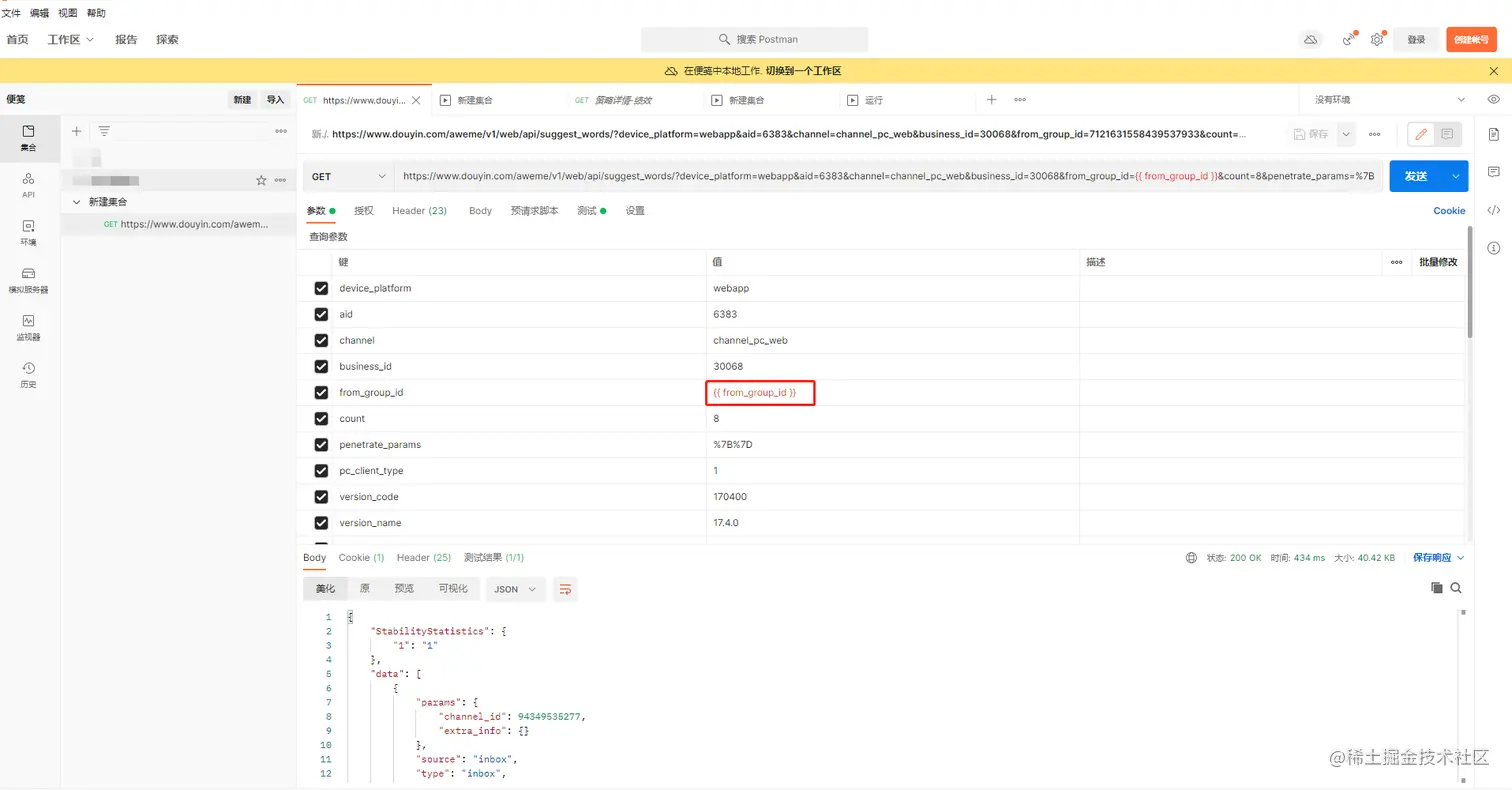Click the comment mode icon beside pencil

[1447, 134]
